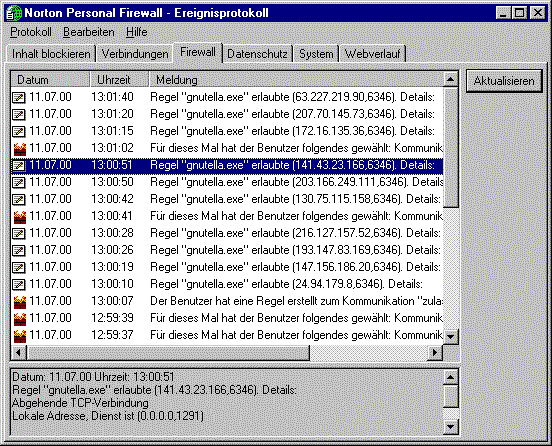Screen dimensions: 552x446
Task: Click the note icon of 13:01:40 entry
Action: 19,97
